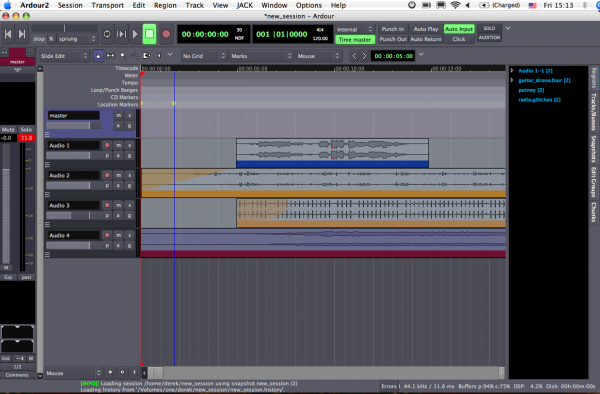Toggle Auto Play button
Screen dimensions: 600x394
tap(426, 29)
